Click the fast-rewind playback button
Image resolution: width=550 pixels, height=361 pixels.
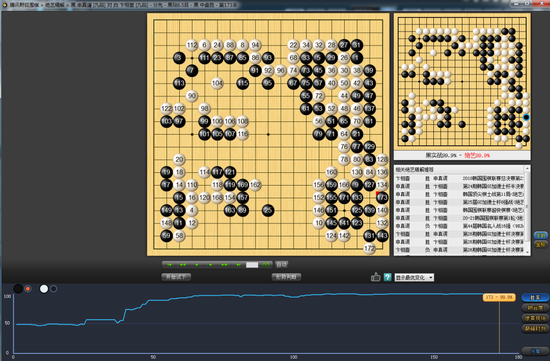pyautogui.click(x=183, y=265)
